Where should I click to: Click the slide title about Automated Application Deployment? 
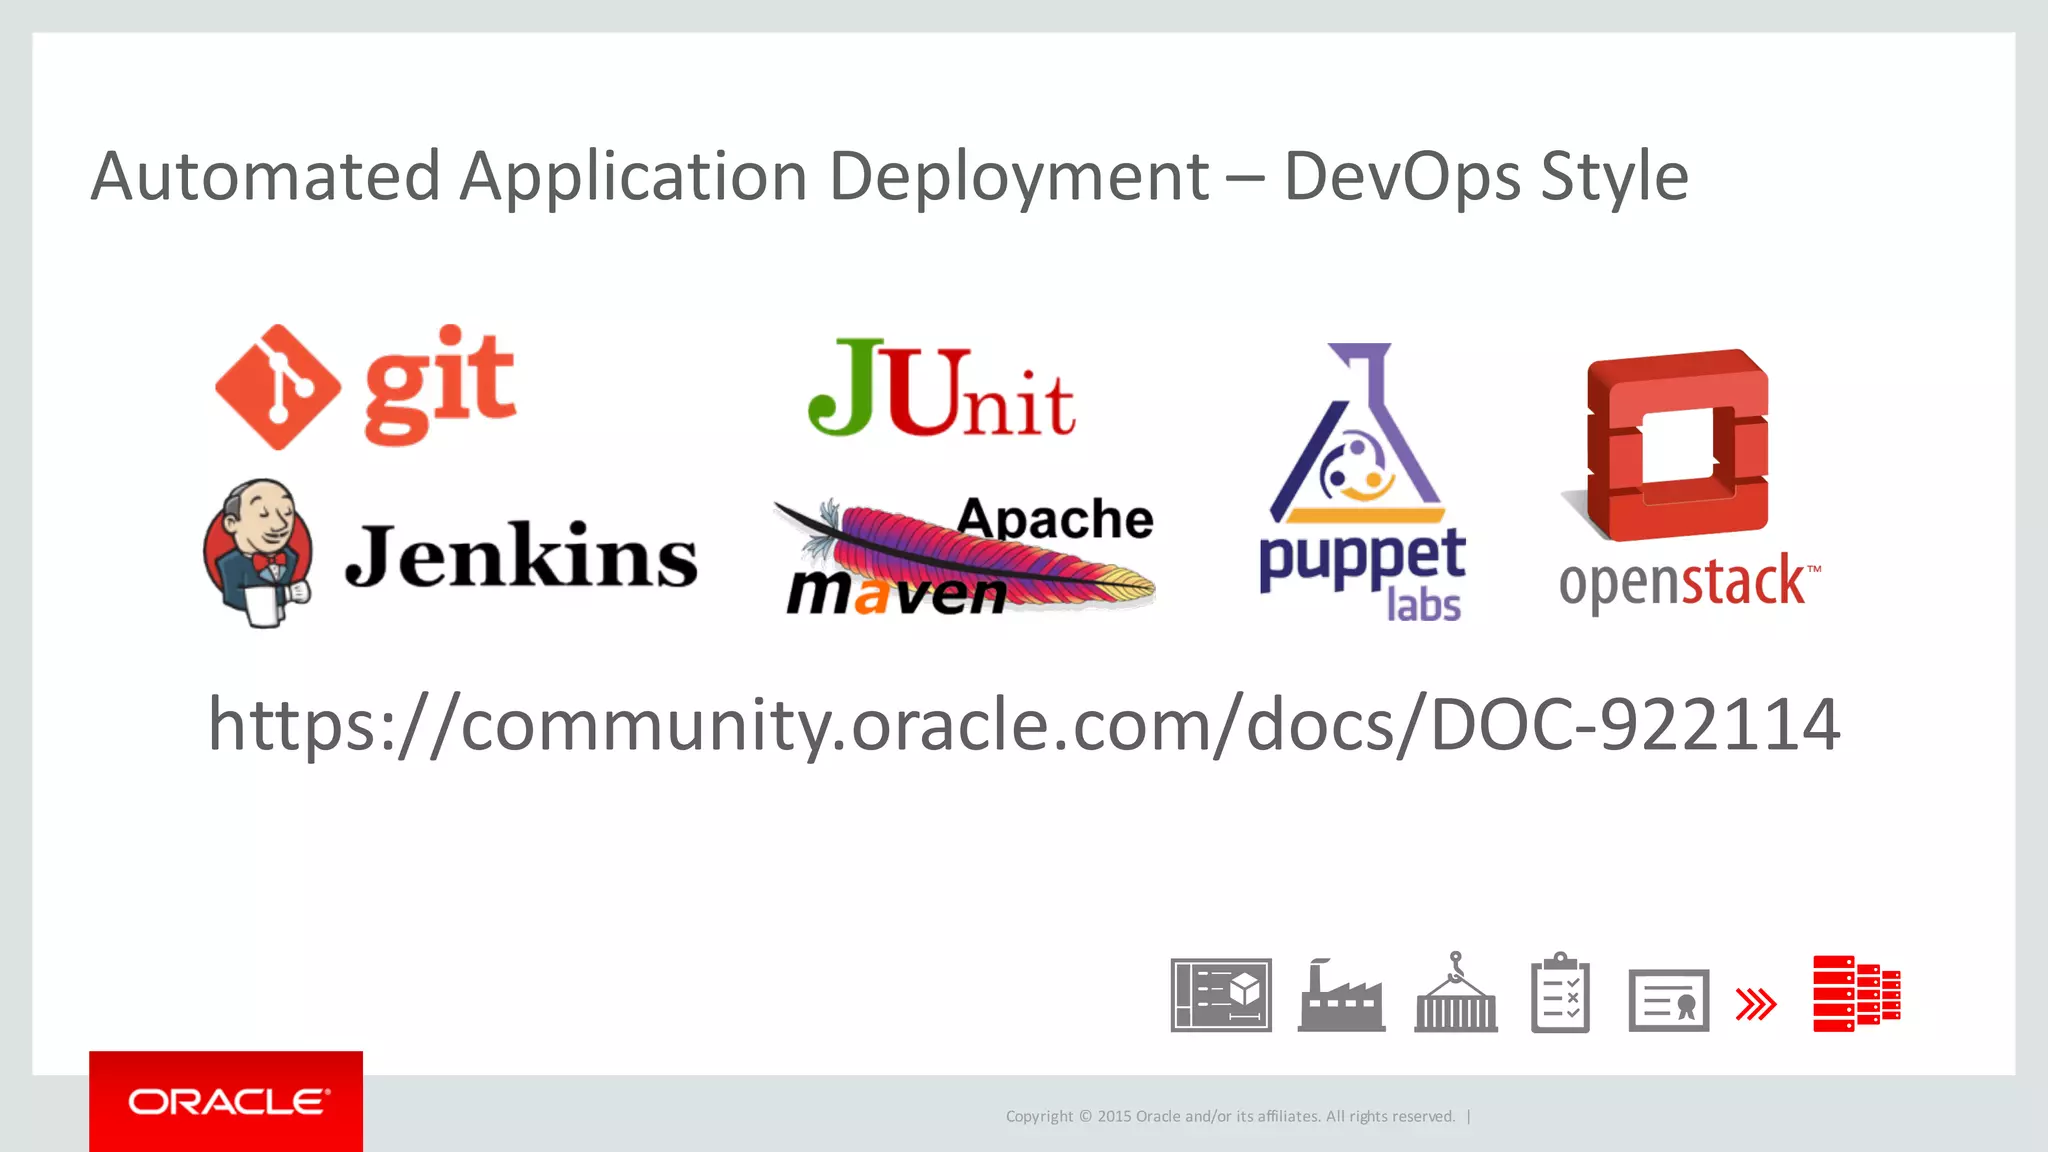point(889,177)
